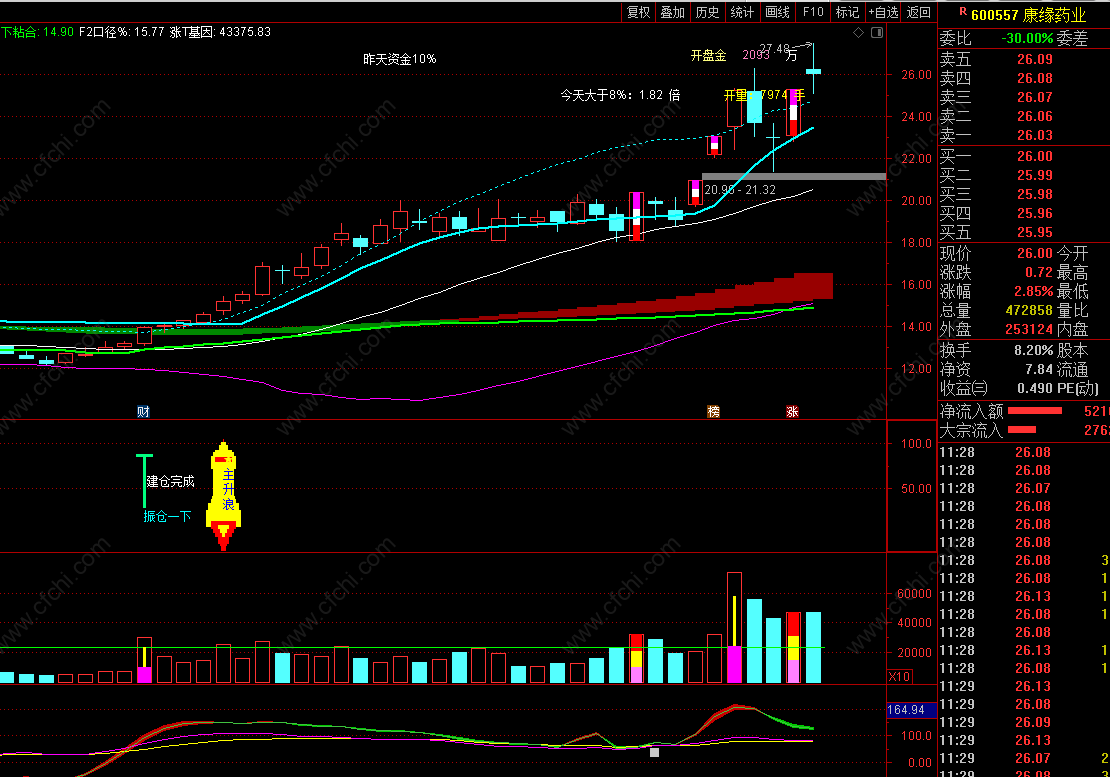Image resolution: width=1110 pixels, height=777 pixels.
Task: Add stock with +自选 button
Action: pos(883,12)
